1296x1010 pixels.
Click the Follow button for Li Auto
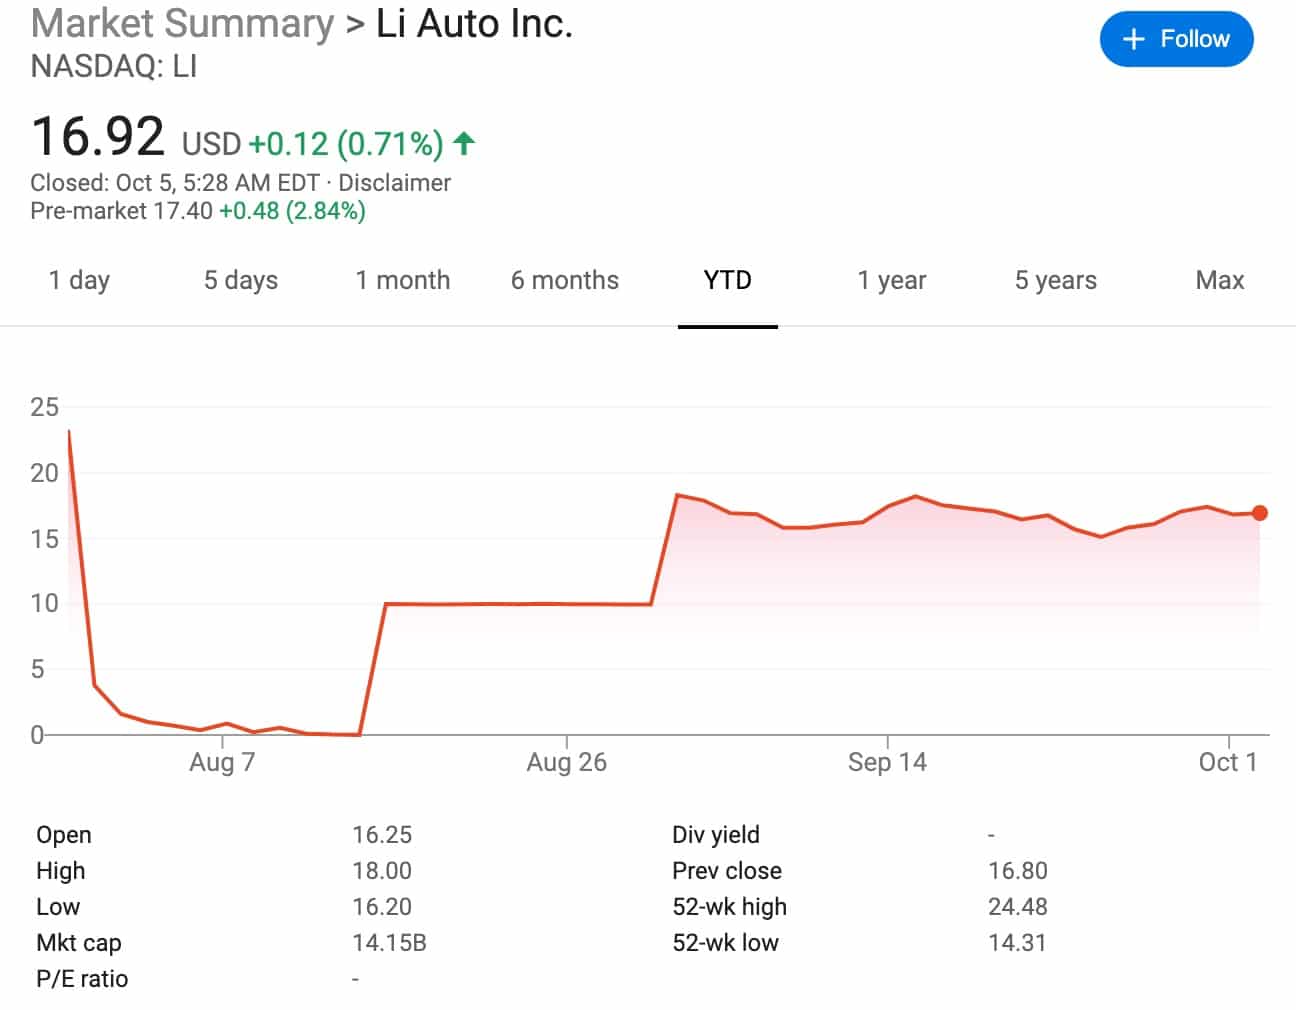pyautogui.click(x=1177, y=39)
